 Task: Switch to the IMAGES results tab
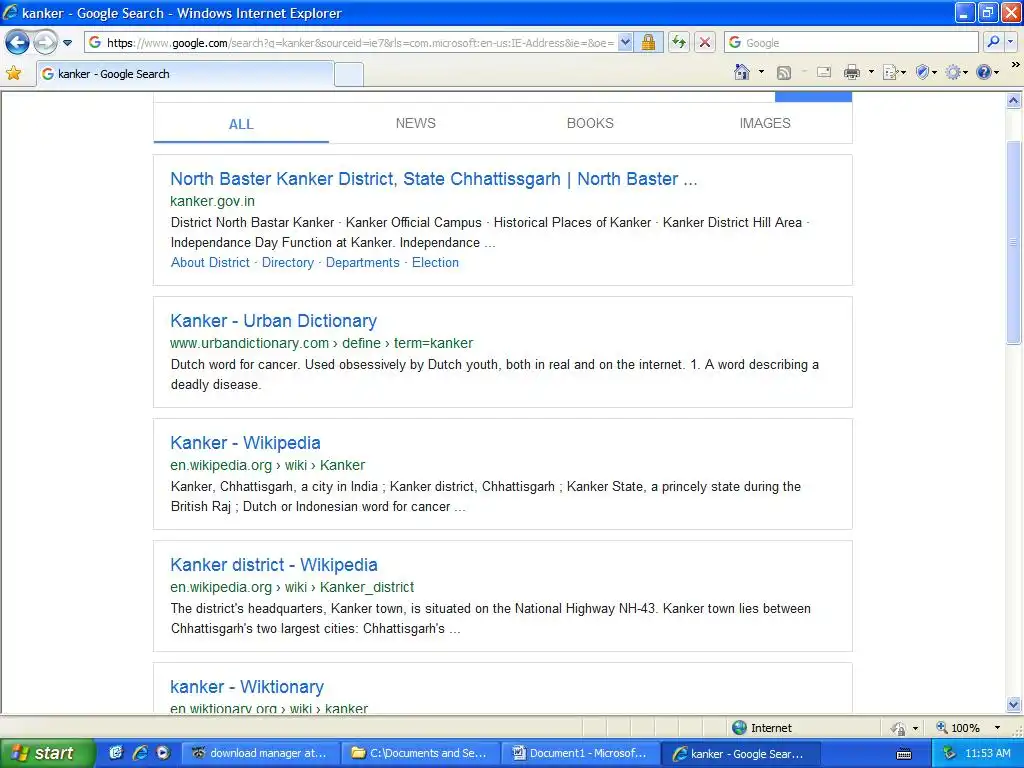coord(765,123)
